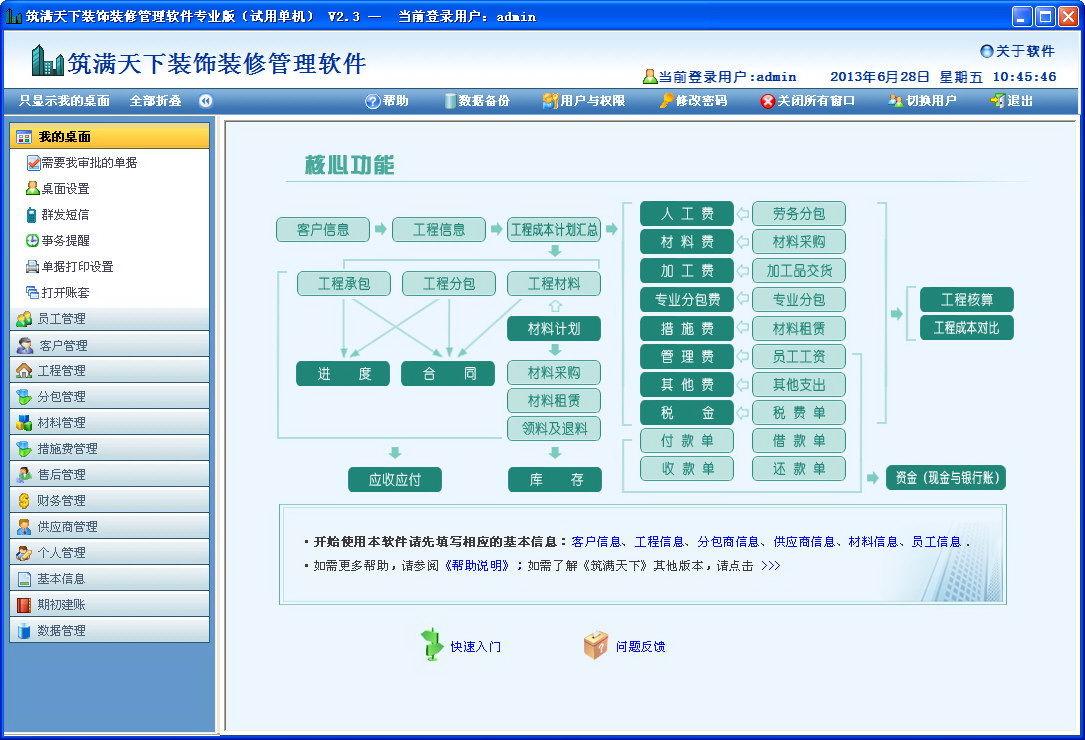
Task: Open 问题反馈 feedback box icon
Action: pos(596,645)
